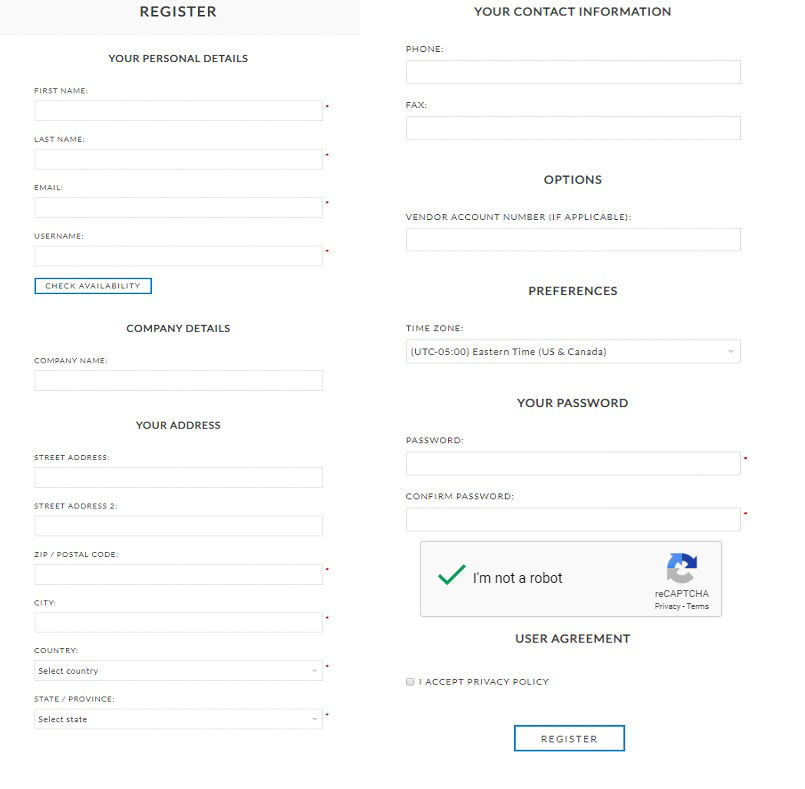805x789 pixels.
Task: Click the Company Name field
Action: coord(178,381)
